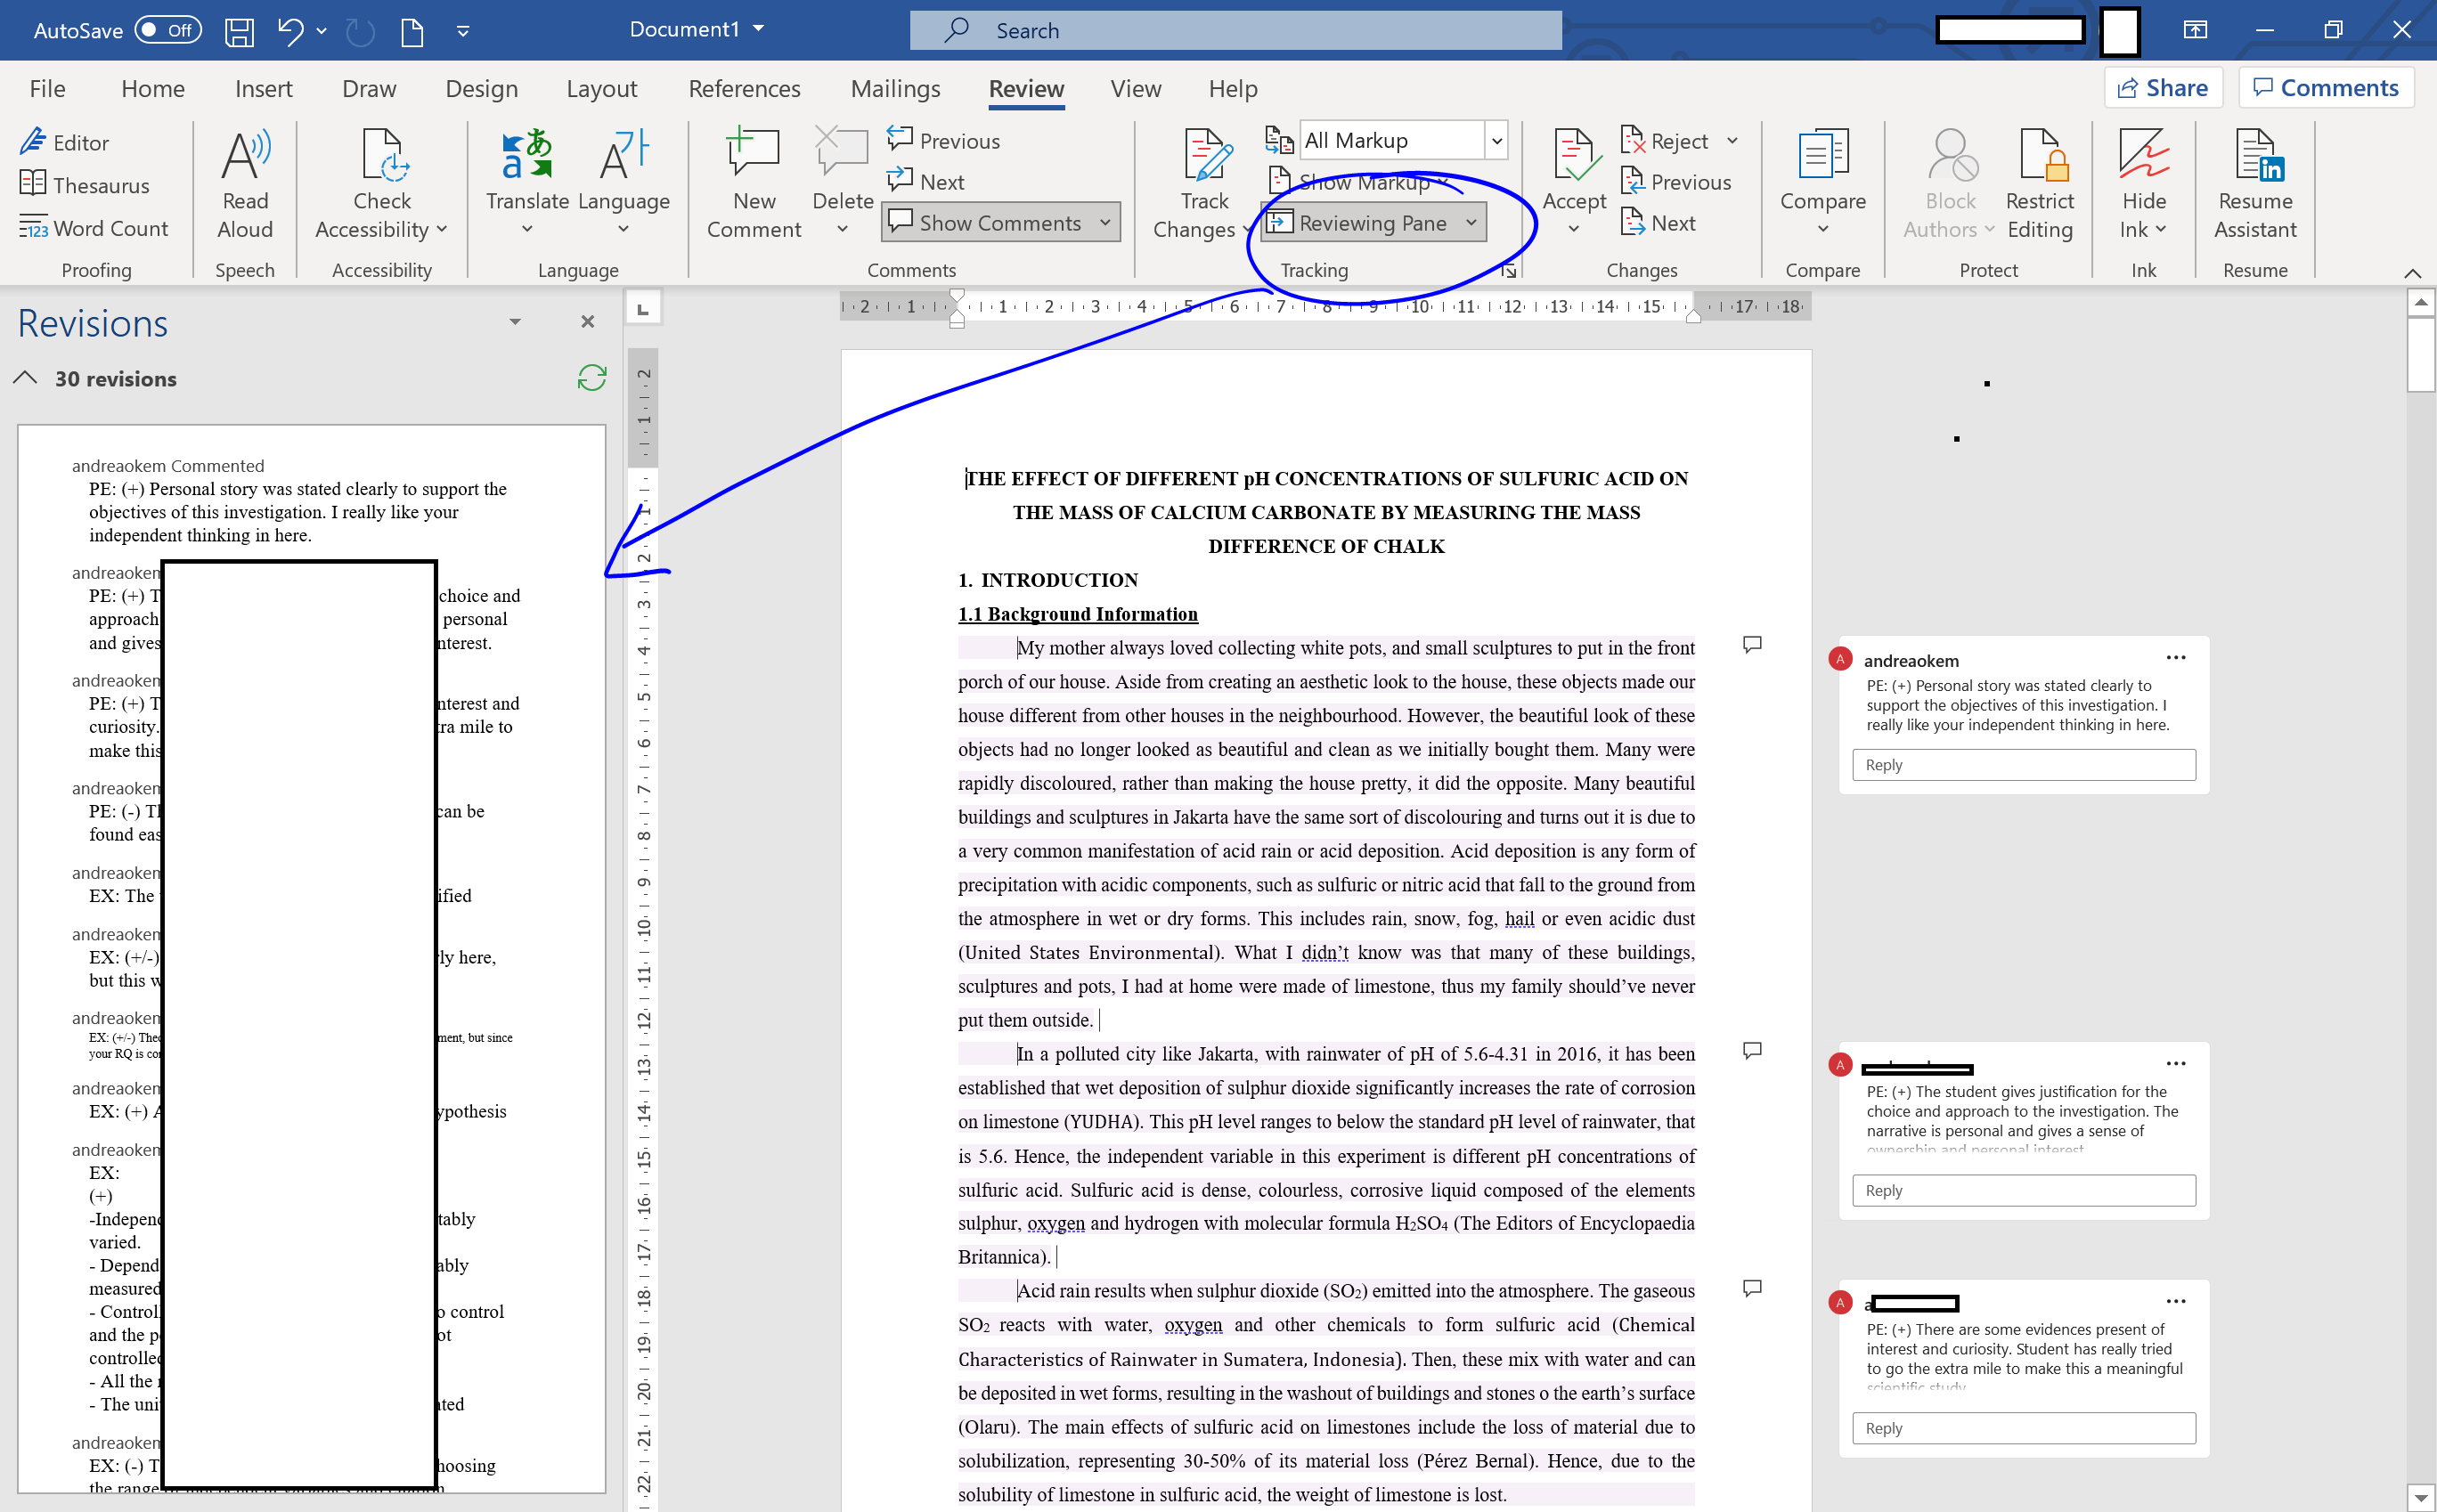Start Read Aloud speech
The width and height of the screenshot is (2437, 1512).
point(245,185)
